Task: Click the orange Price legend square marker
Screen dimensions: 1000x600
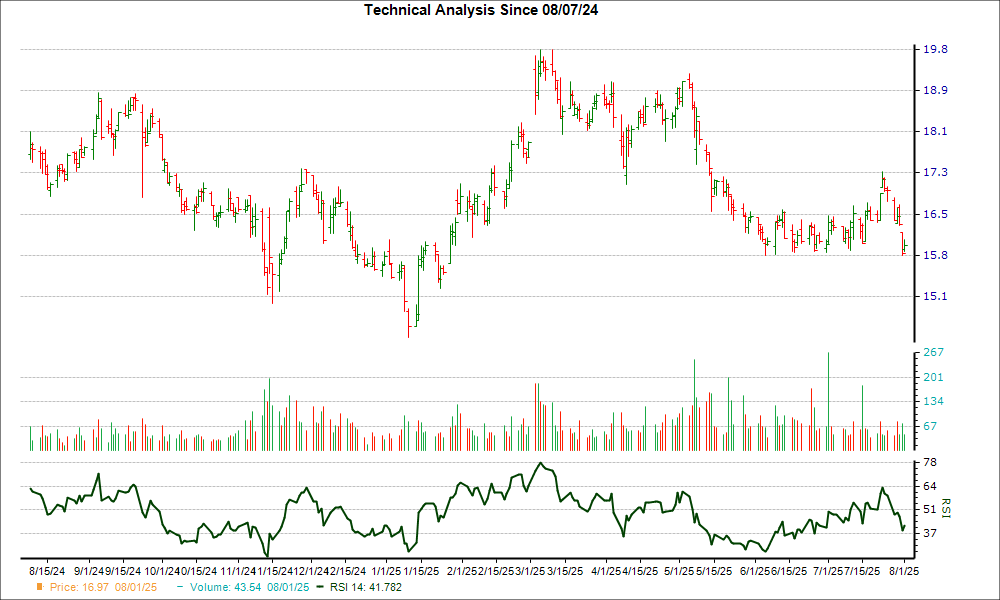Action: 40,587
